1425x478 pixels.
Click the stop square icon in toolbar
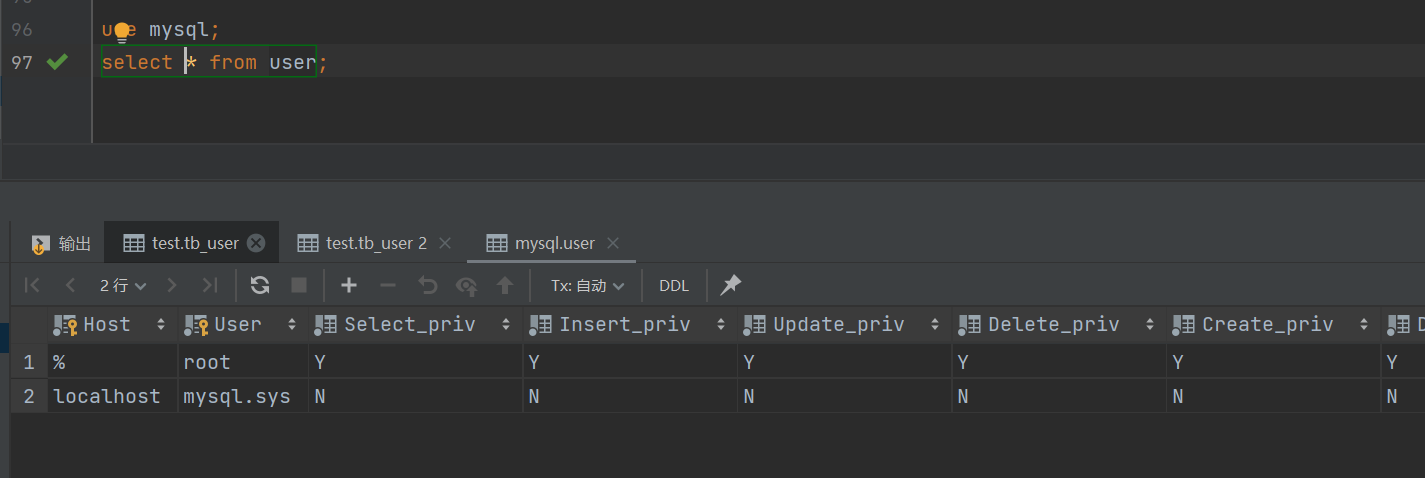pos(299,285)
